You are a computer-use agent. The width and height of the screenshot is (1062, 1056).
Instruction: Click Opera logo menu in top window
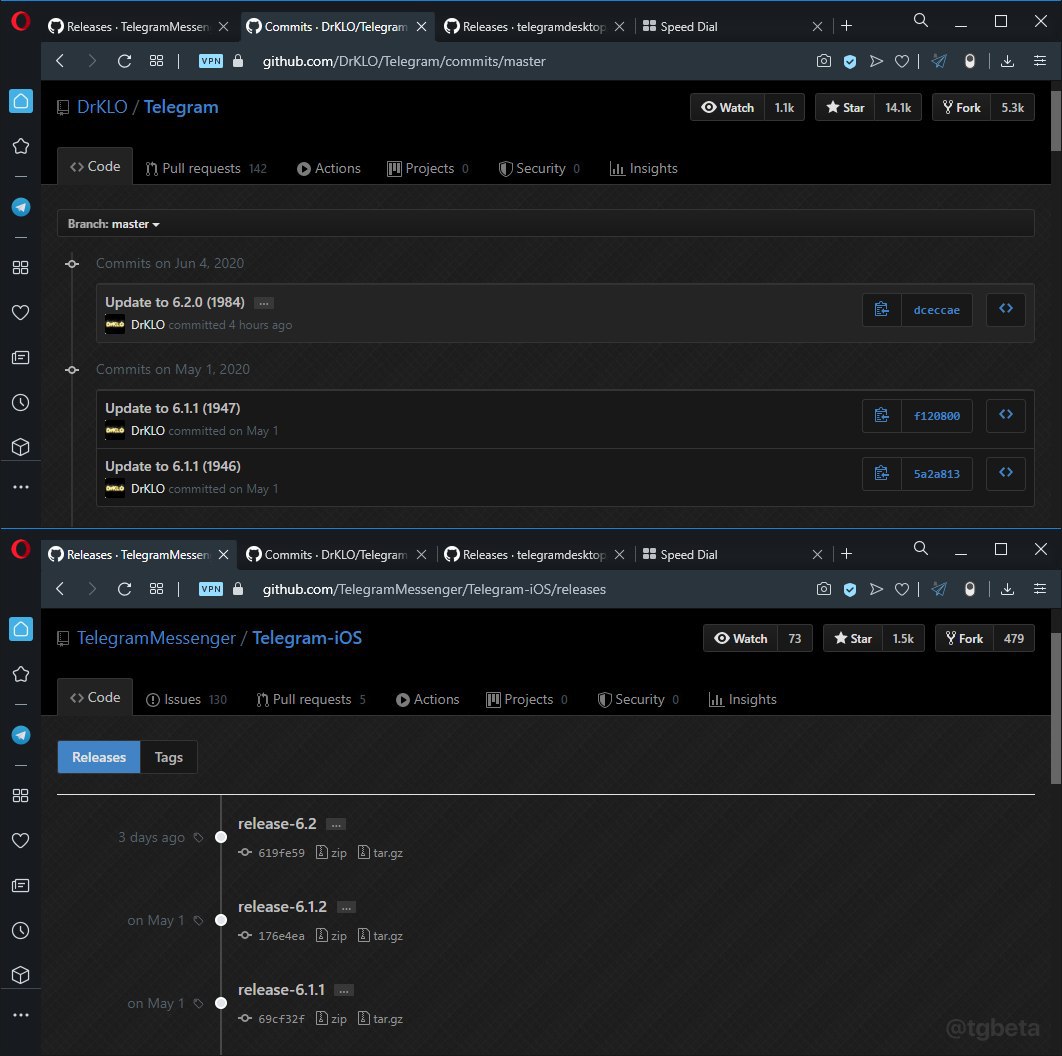click(x=21, y=22)
